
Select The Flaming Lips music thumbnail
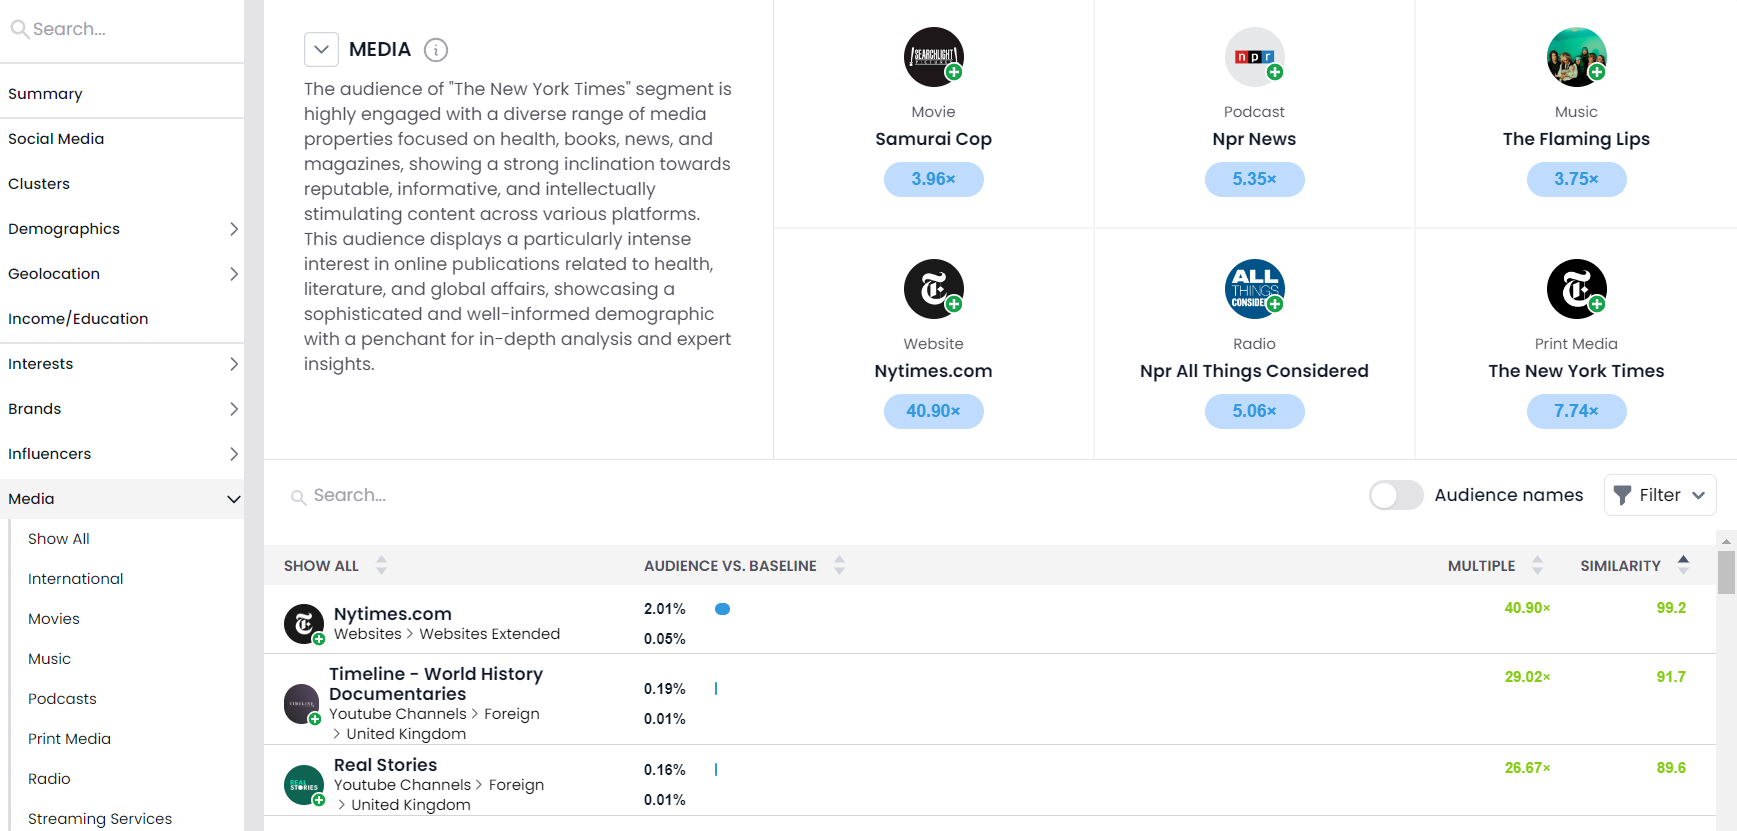[1576, 57]
